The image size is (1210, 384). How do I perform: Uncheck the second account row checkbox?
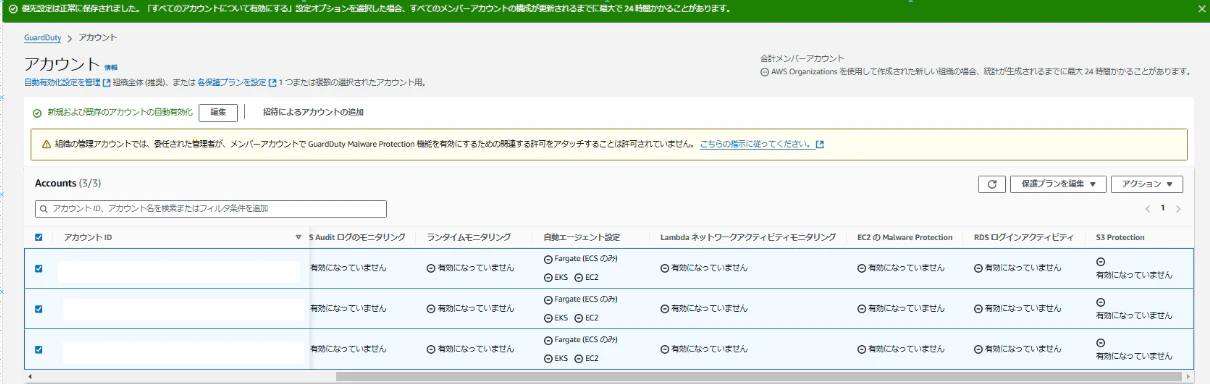[39, 309]
